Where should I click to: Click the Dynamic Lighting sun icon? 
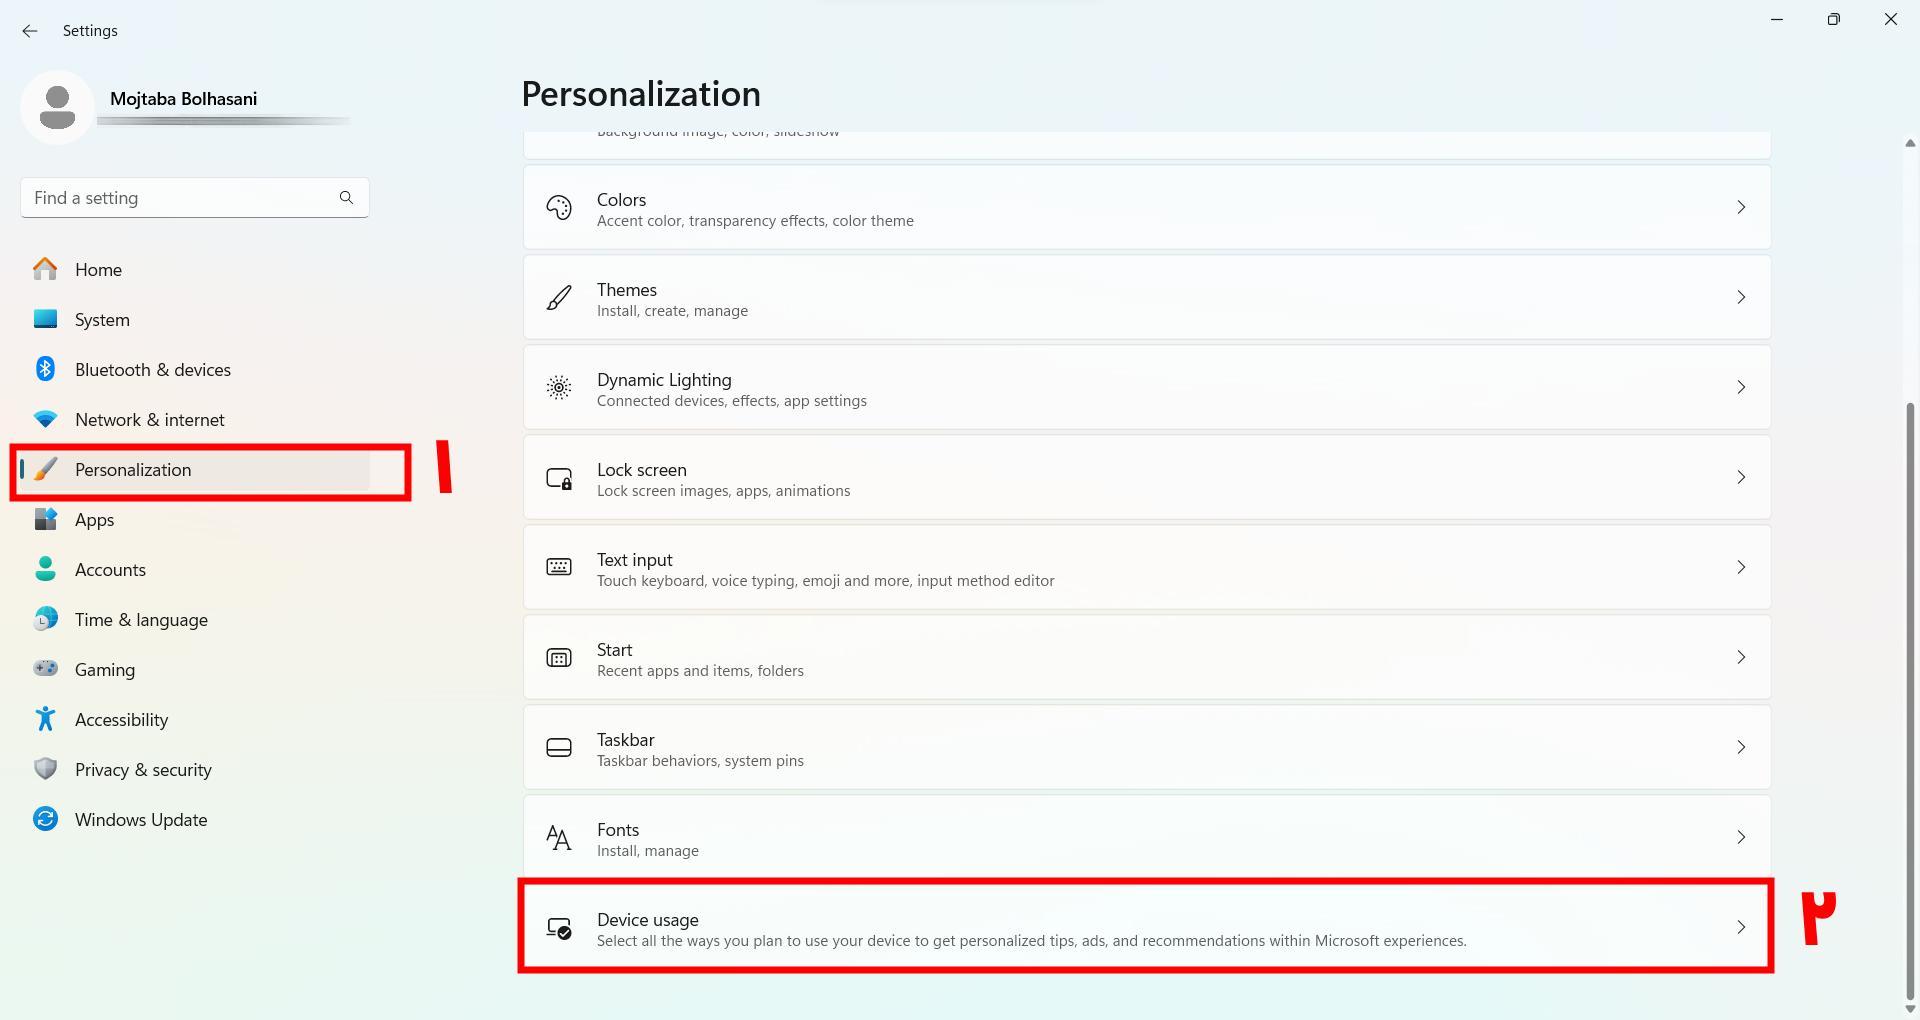[x=559, y=387]
